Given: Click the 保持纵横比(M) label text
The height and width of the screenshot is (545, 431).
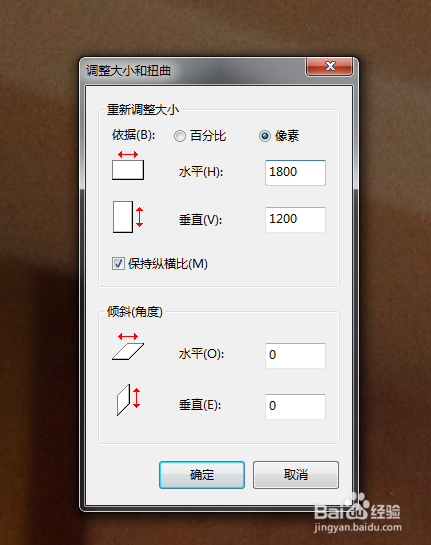Looking at the screenshot, I should point(168,264).
